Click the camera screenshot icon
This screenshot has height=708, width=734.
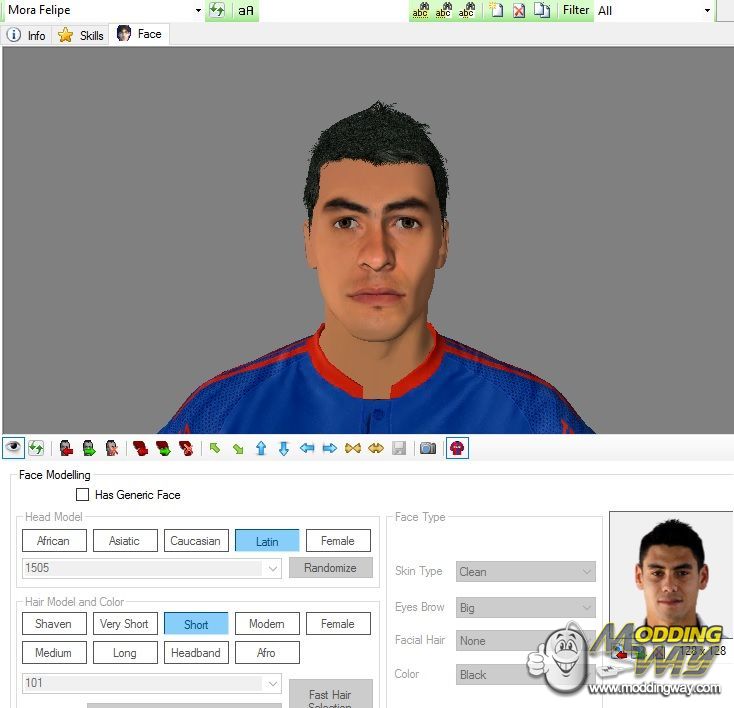tap(428, 448)
